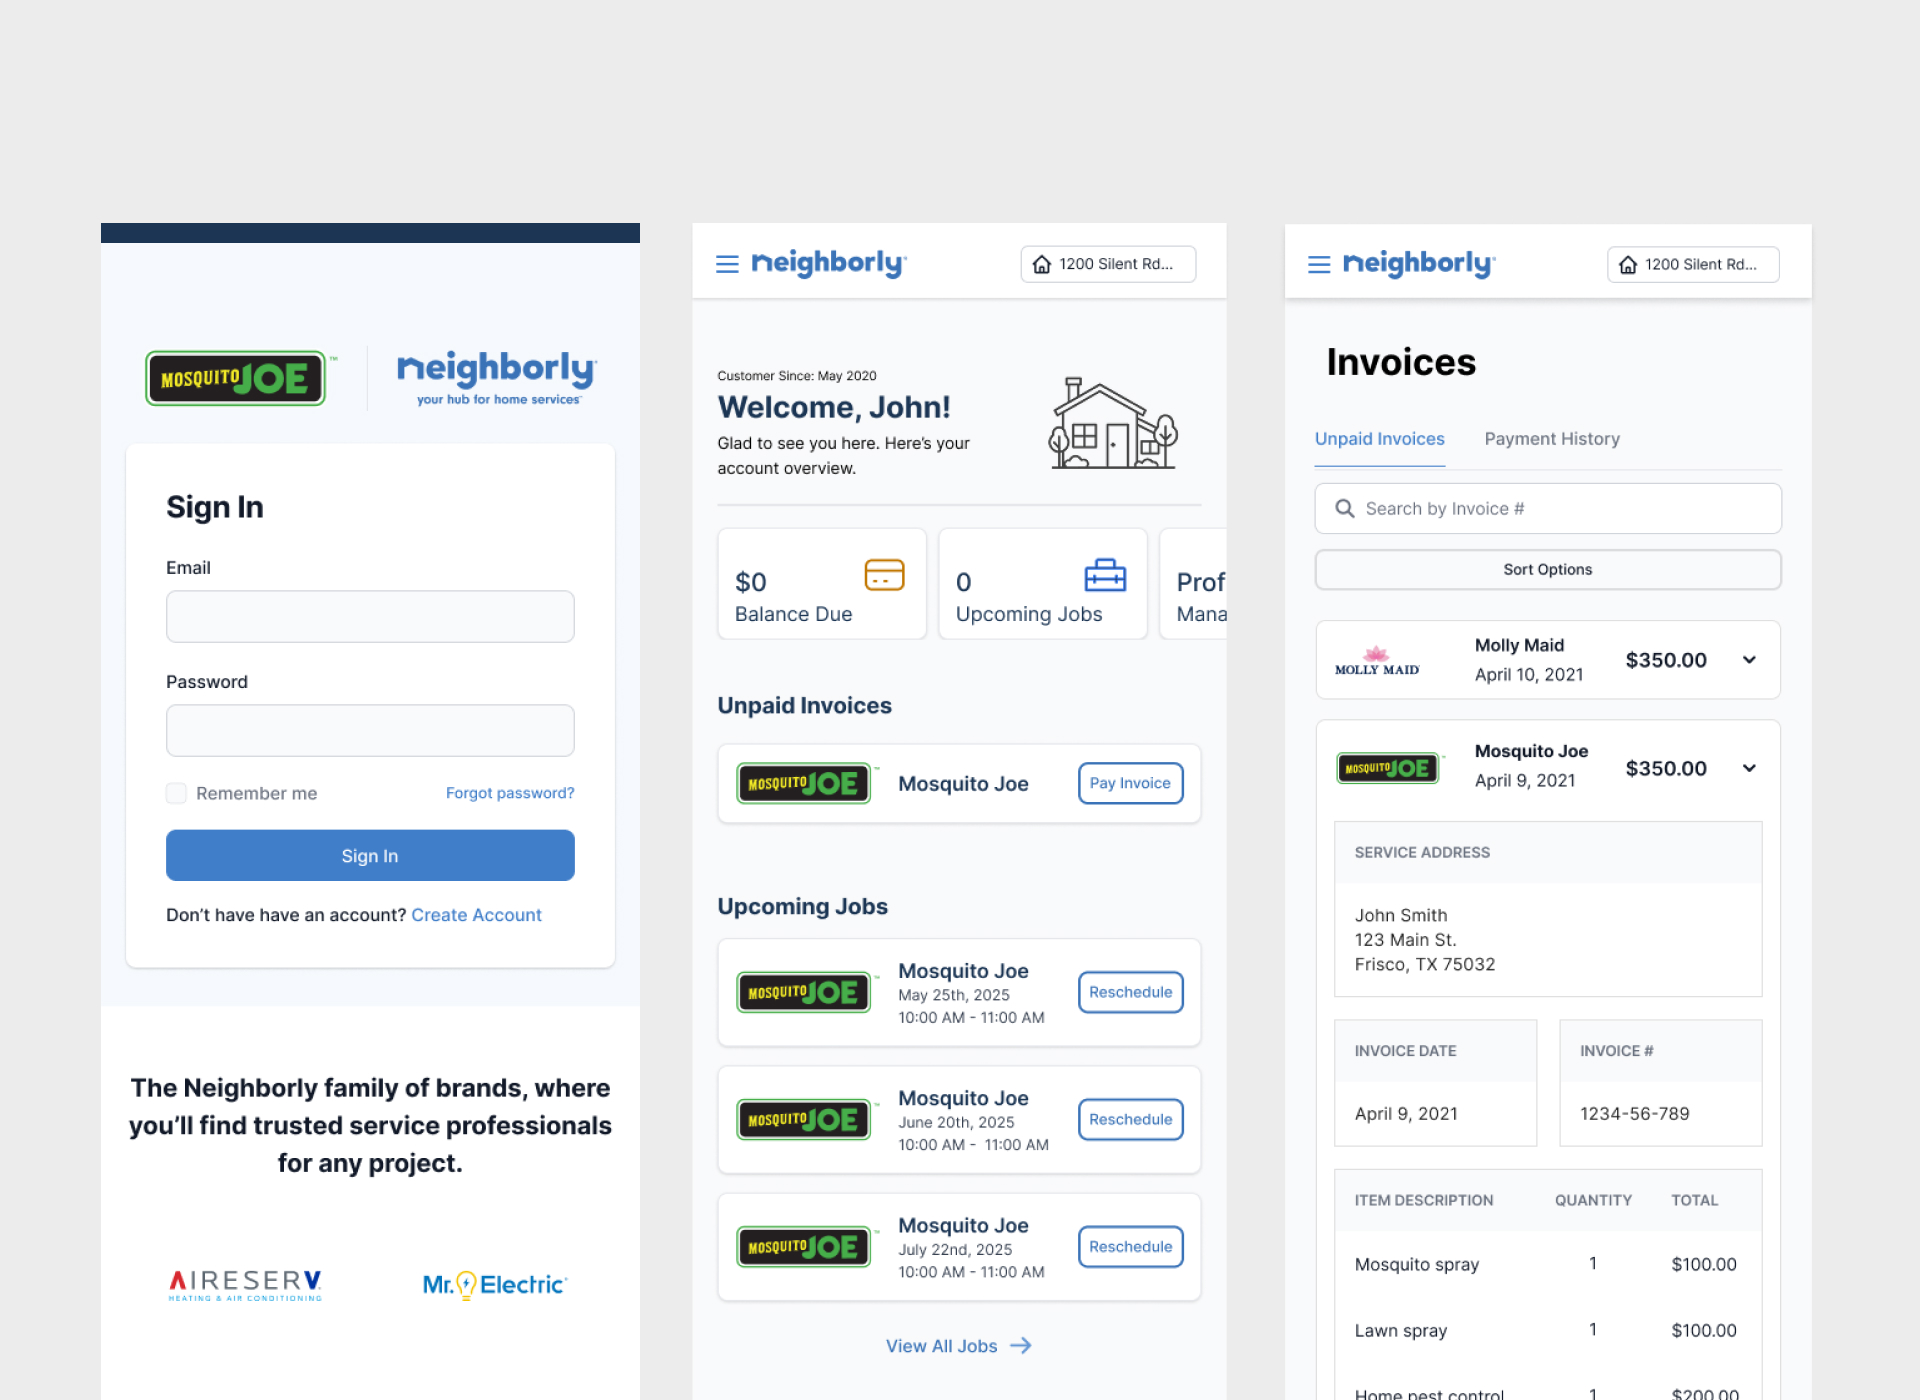Open hamburger menu on dashboard screen
The width and height of the screenshot is (1920, 1400).
coord(727,264)
